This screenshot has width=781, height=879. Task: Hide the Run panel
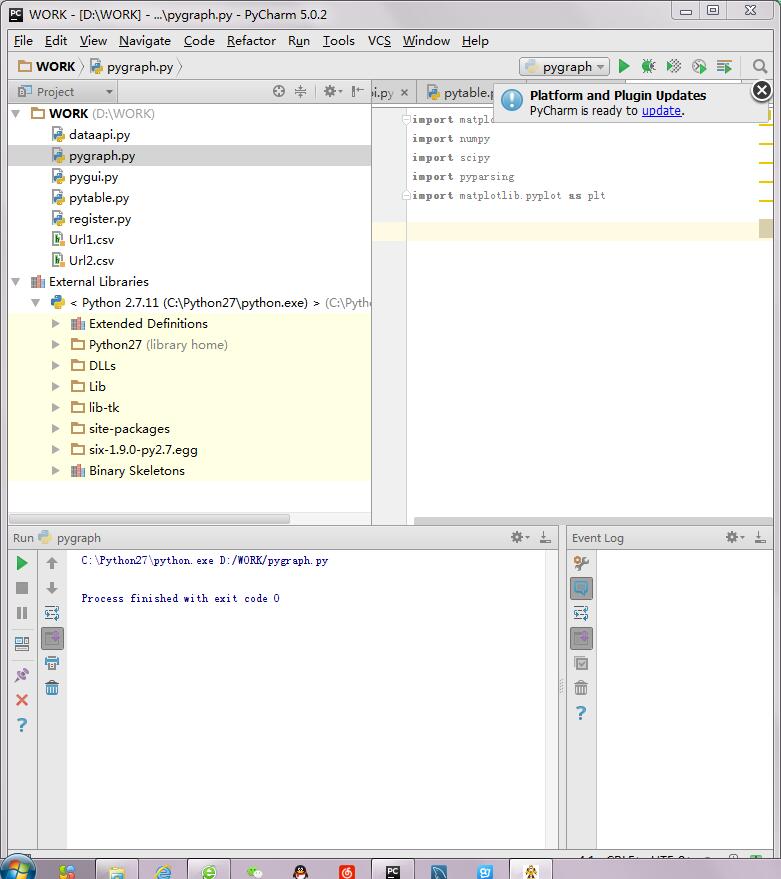pos(545,538)
